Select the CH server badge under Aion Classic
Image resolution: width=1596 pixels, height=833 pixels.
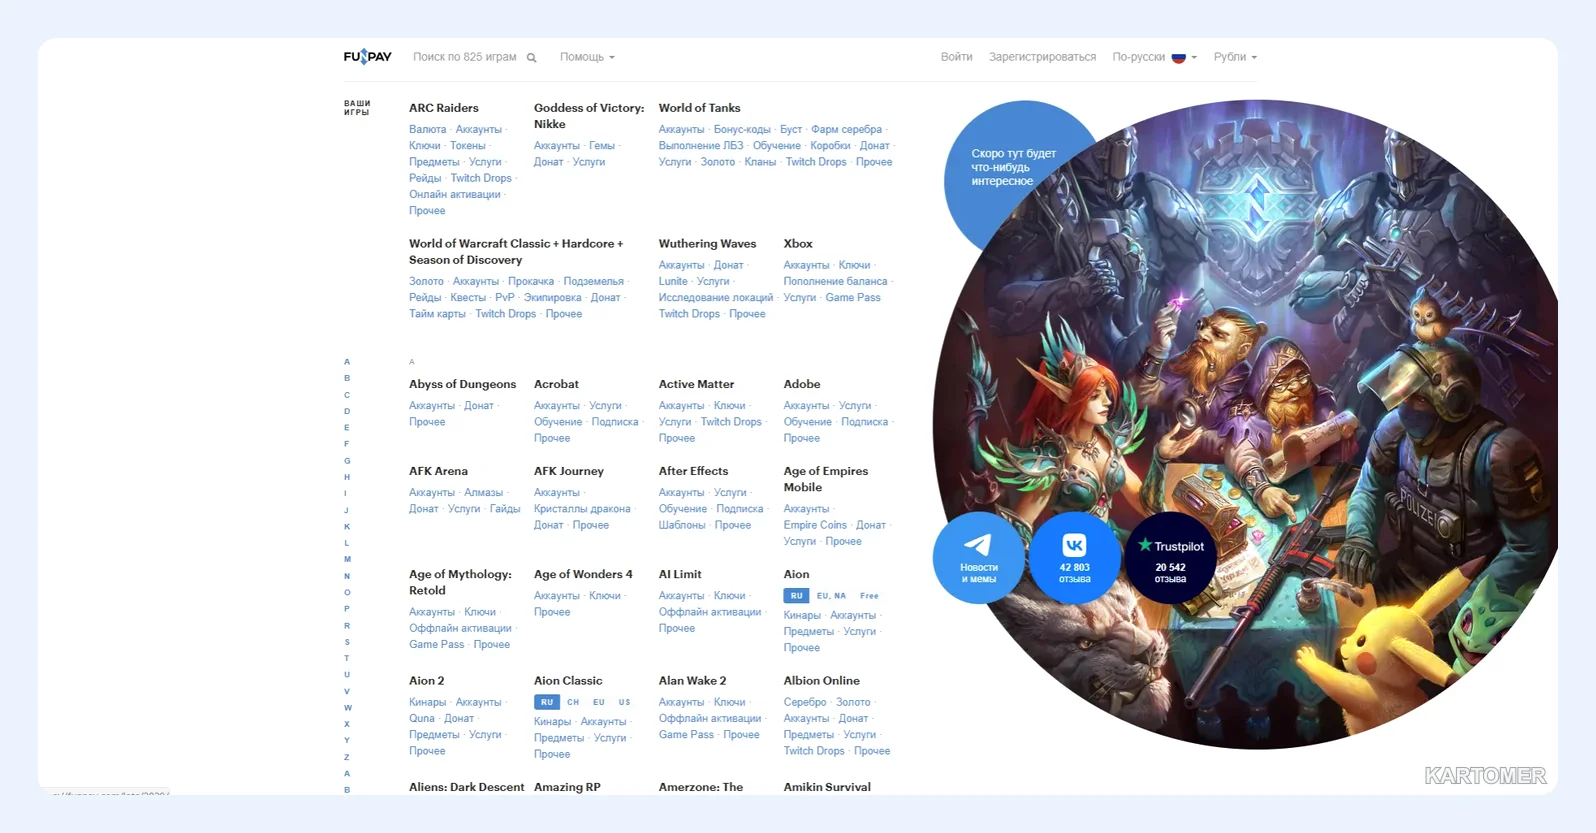point(573,702)
